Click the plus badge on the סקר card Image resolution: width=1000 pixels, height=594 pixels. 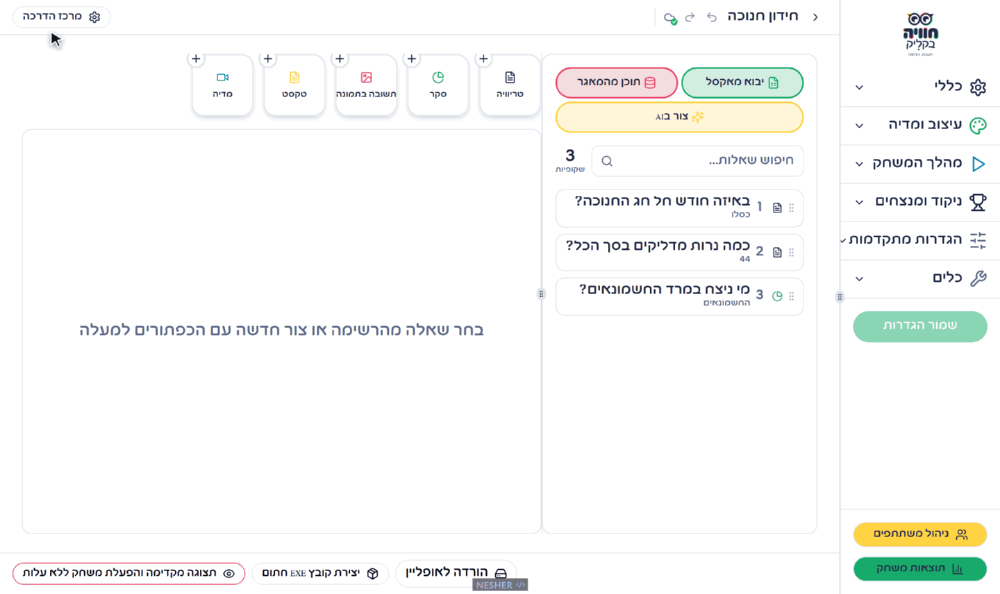click(411, 59)
